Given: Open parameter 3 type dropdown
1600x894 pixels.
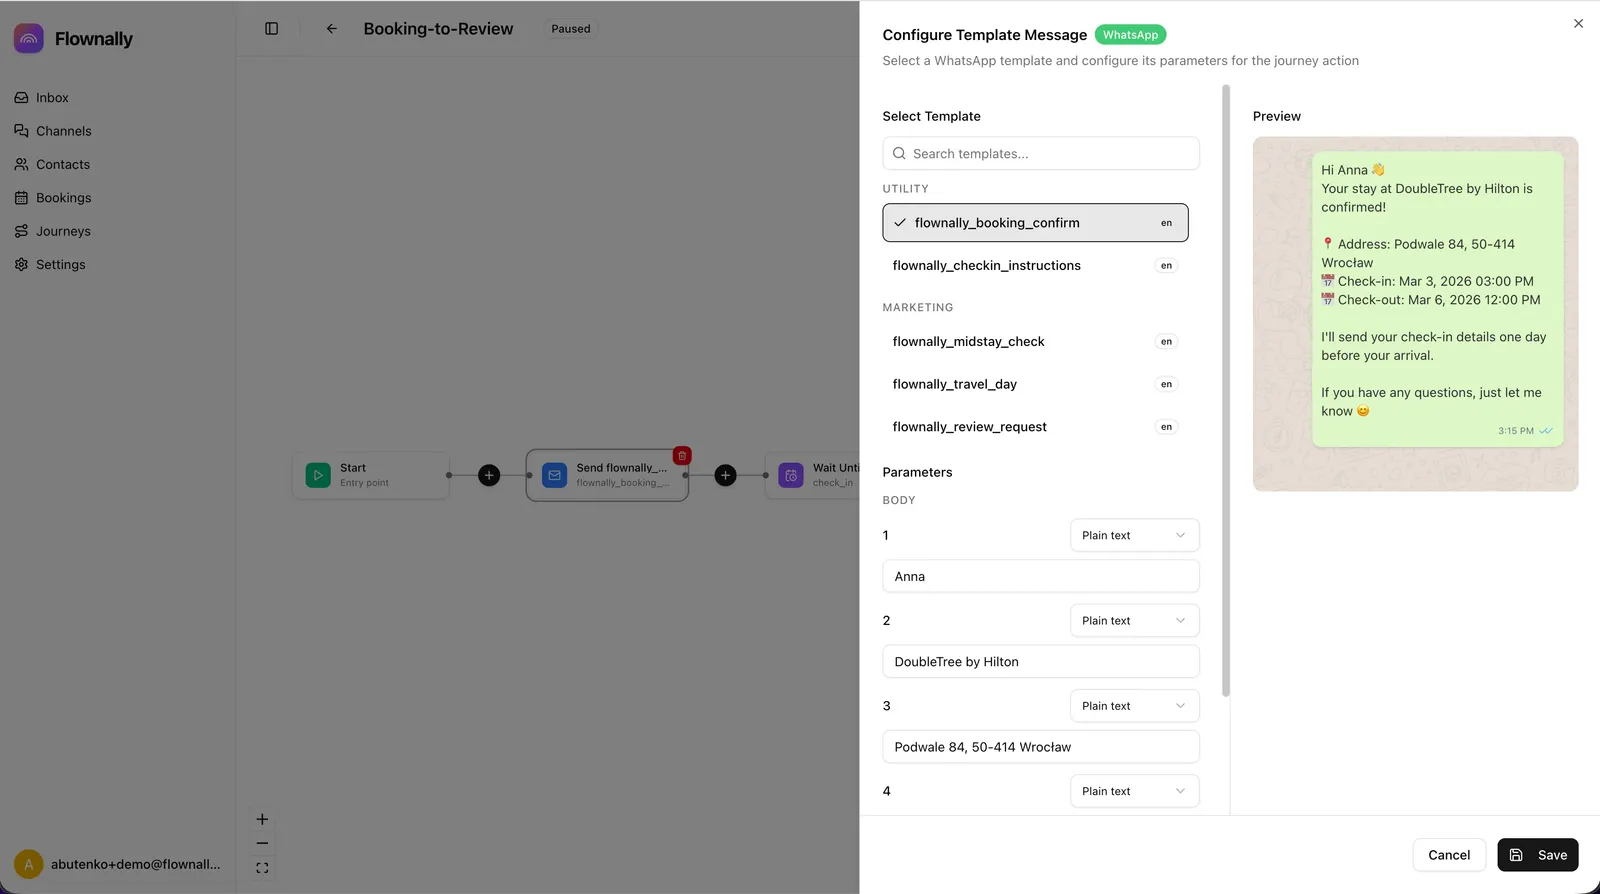Looking at the screenshot, I should click(x=1134, y=705).
